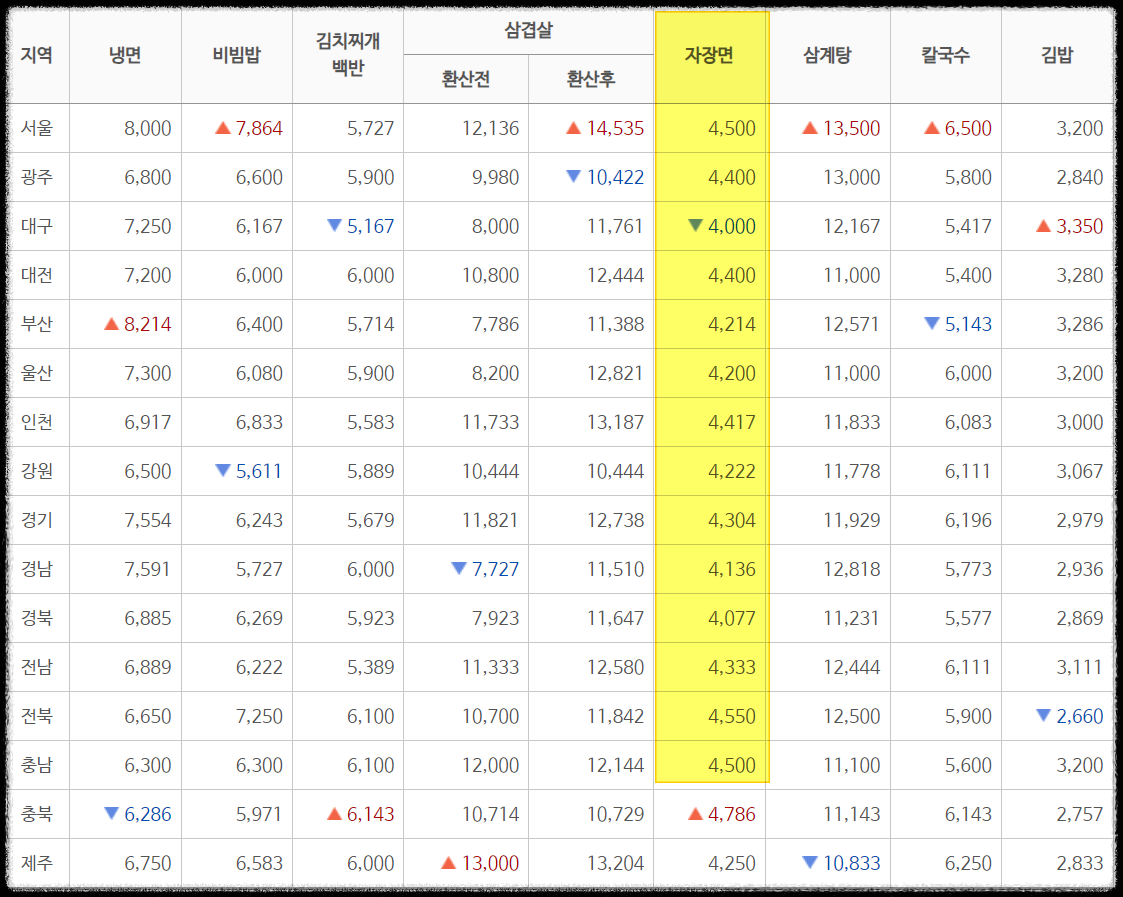The height and width of the screenshot is (897, 1123).
Task: Click 4,417 in the 인천 자장면 cell
Action: [x=731, y=422]
